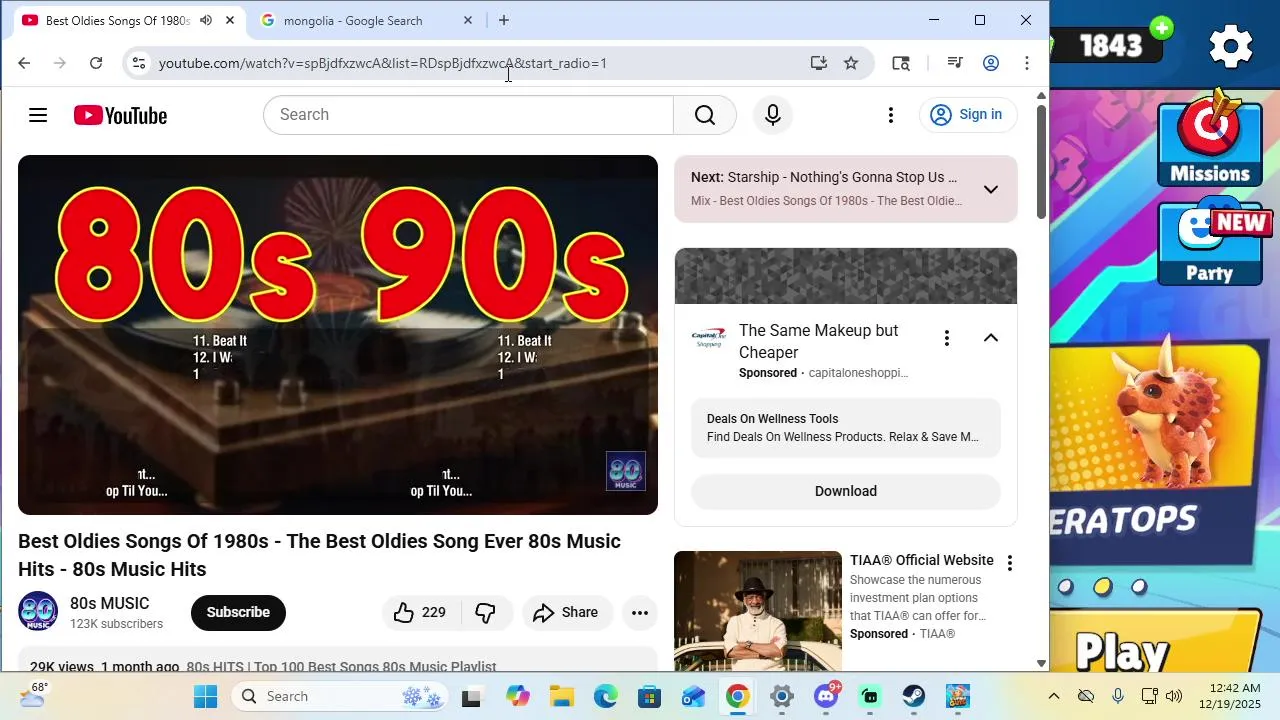Expand the Next up mix playlist
1280x720 pixels.
[x=991, y=189]
